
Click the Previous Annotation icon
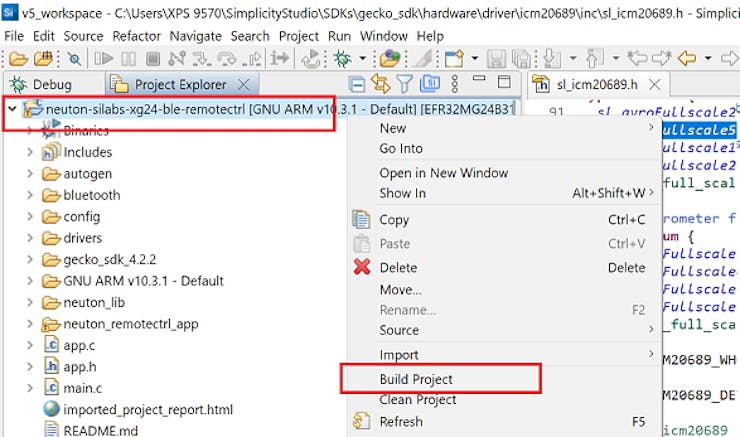595,59
